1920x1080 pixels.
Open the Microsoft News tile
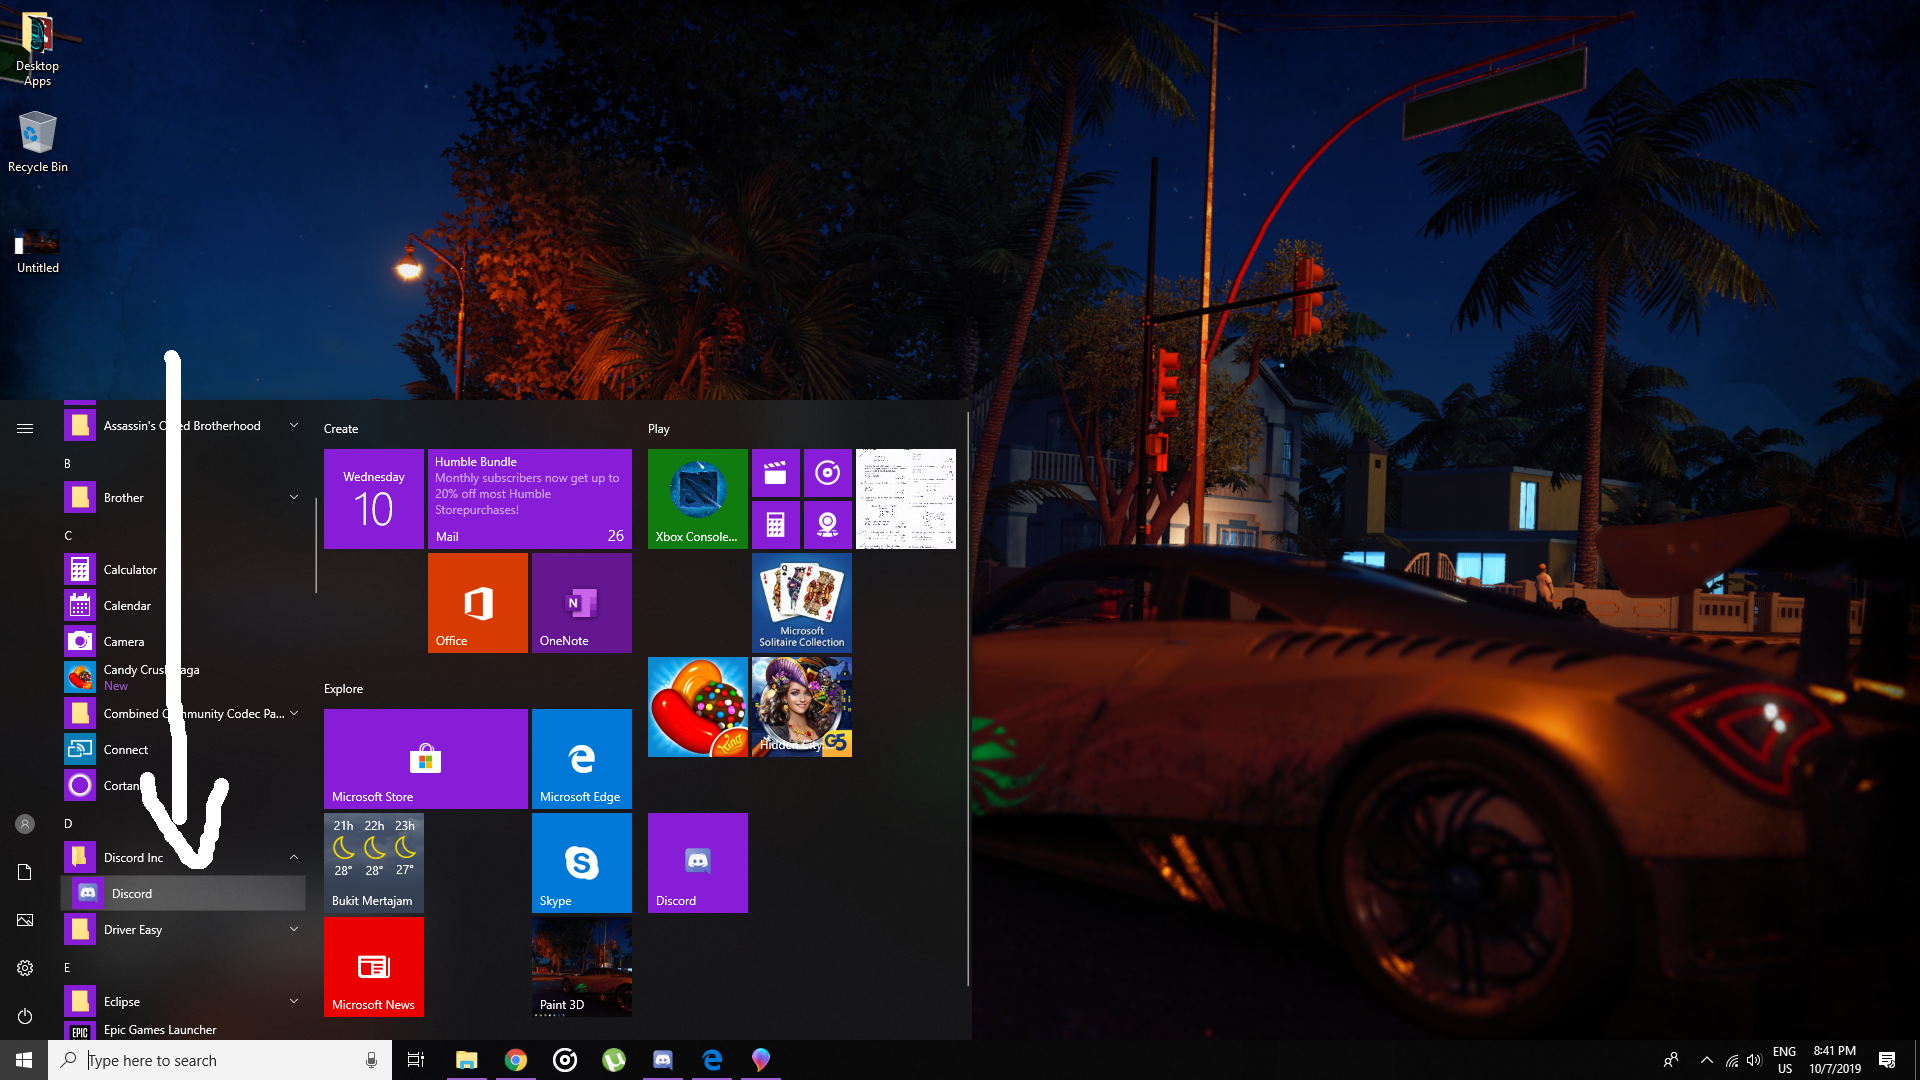click(374, 967)
